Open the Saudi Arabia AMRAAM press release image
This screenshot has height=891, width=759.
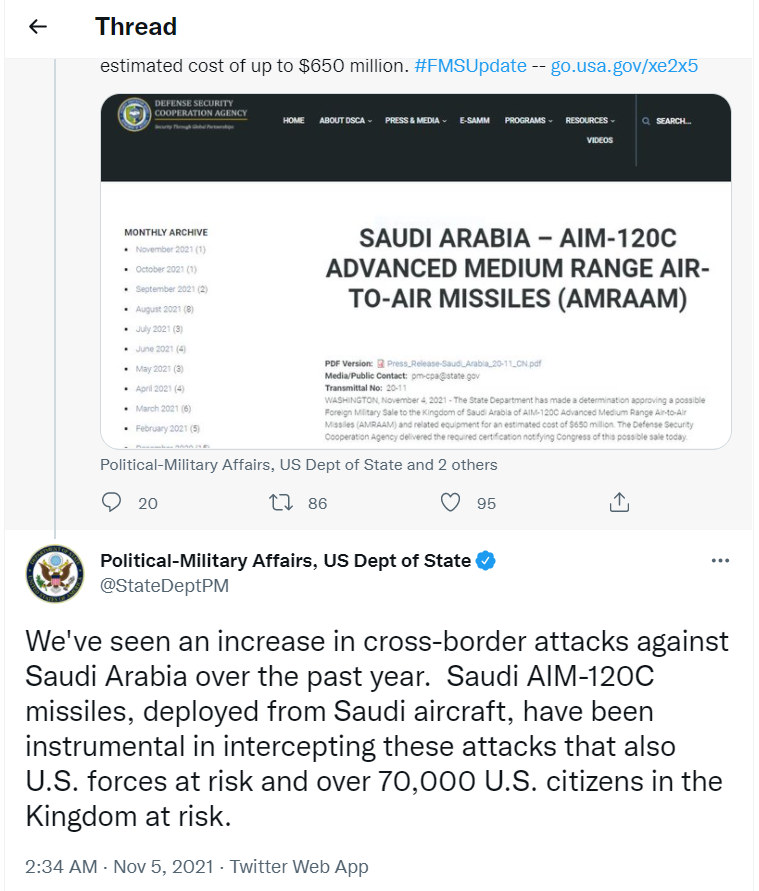(416, 271)
